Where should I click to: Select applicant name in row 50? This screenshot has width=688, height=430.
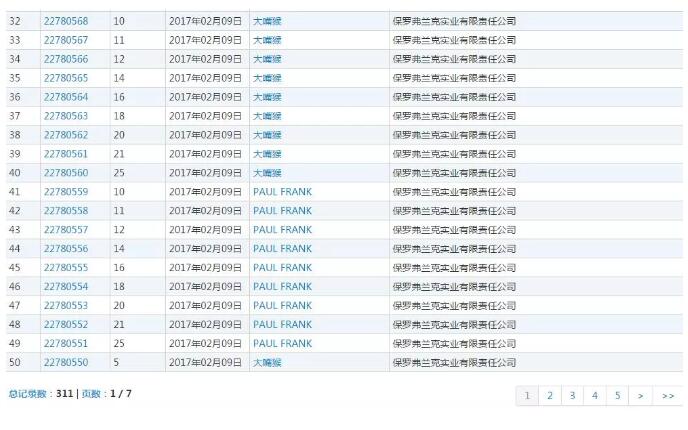(x=454, y=362)
